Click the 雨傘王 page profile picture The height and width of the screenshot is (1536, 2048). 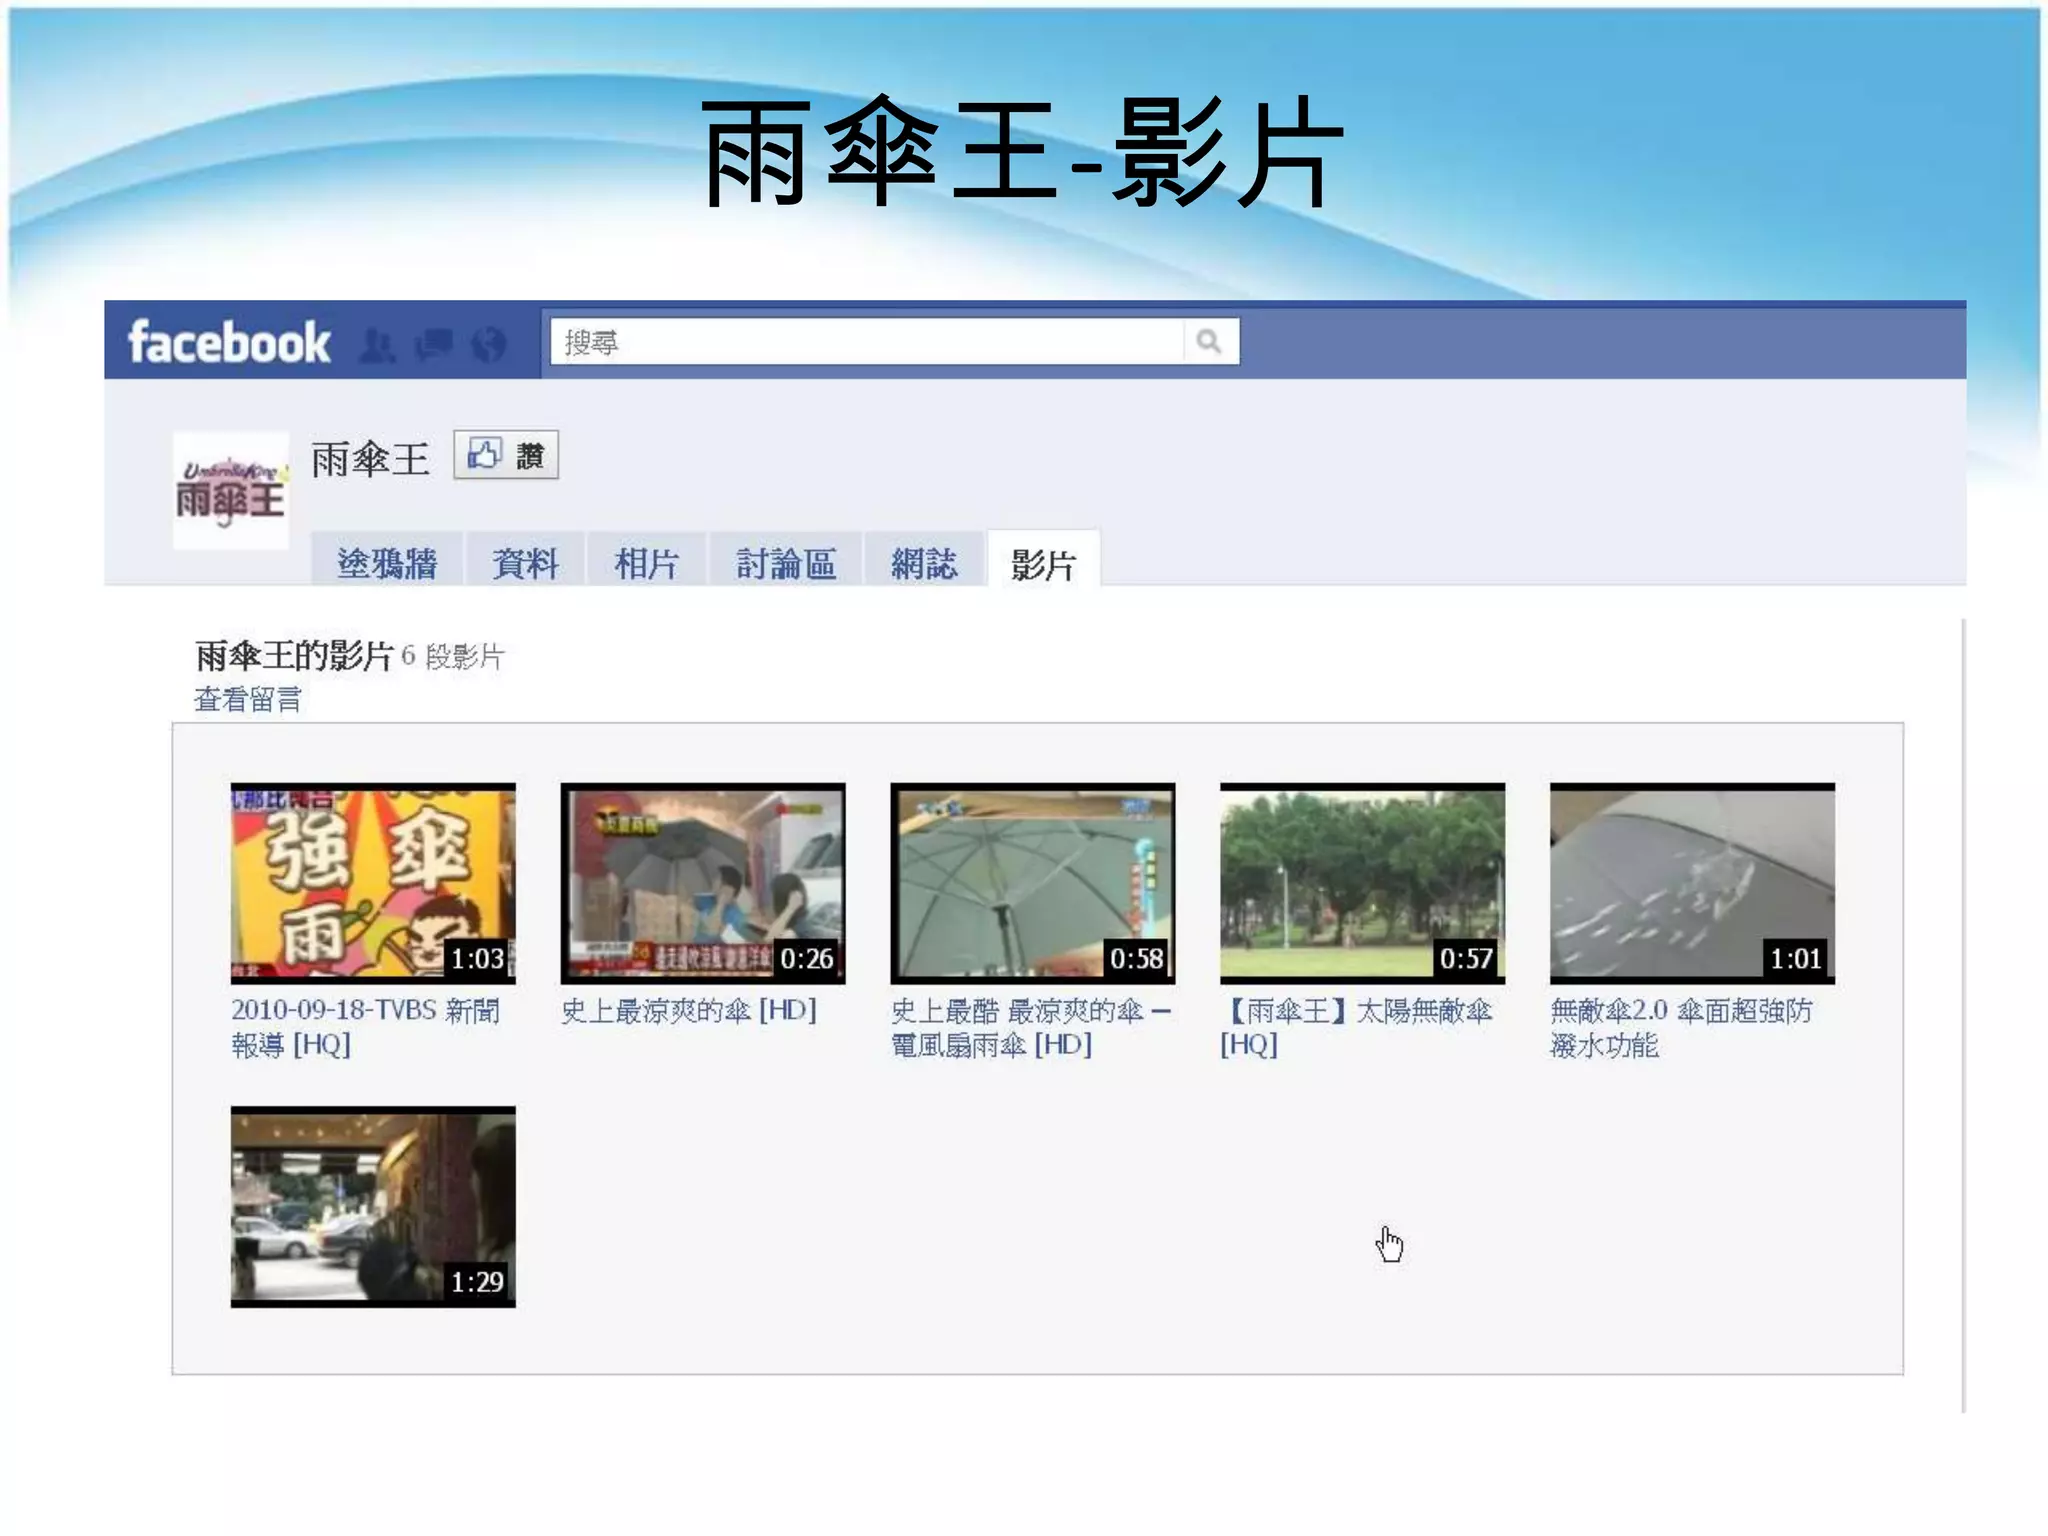[231, 490]
